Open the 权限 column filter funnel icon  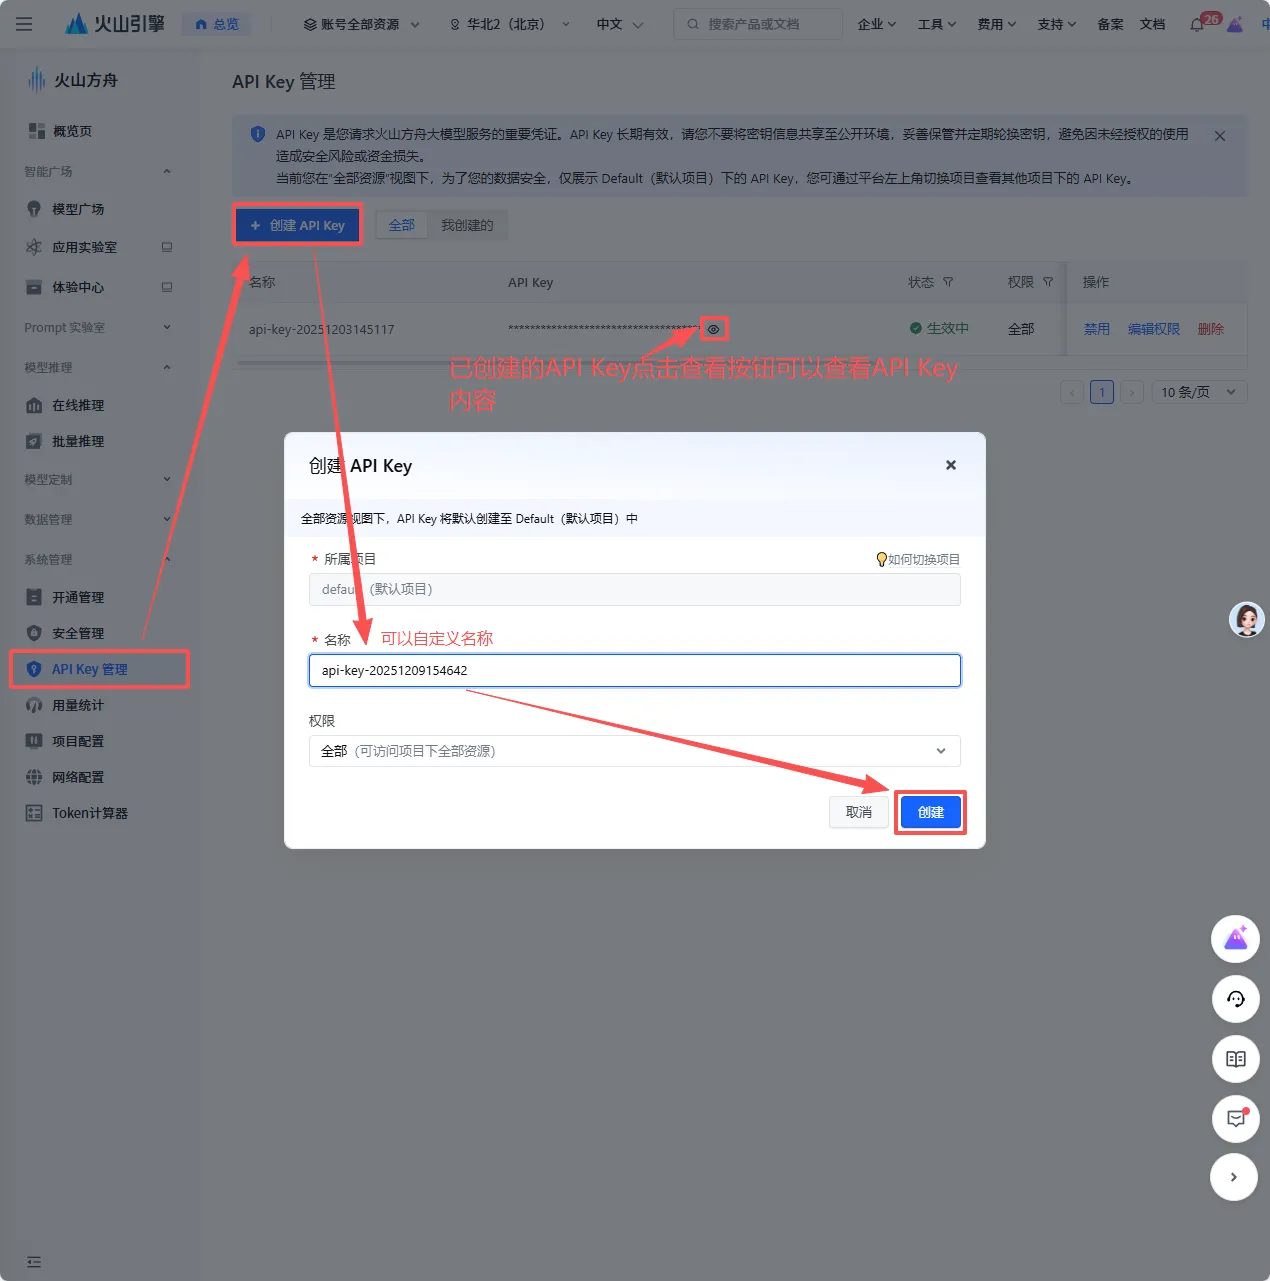point(1048,282)
